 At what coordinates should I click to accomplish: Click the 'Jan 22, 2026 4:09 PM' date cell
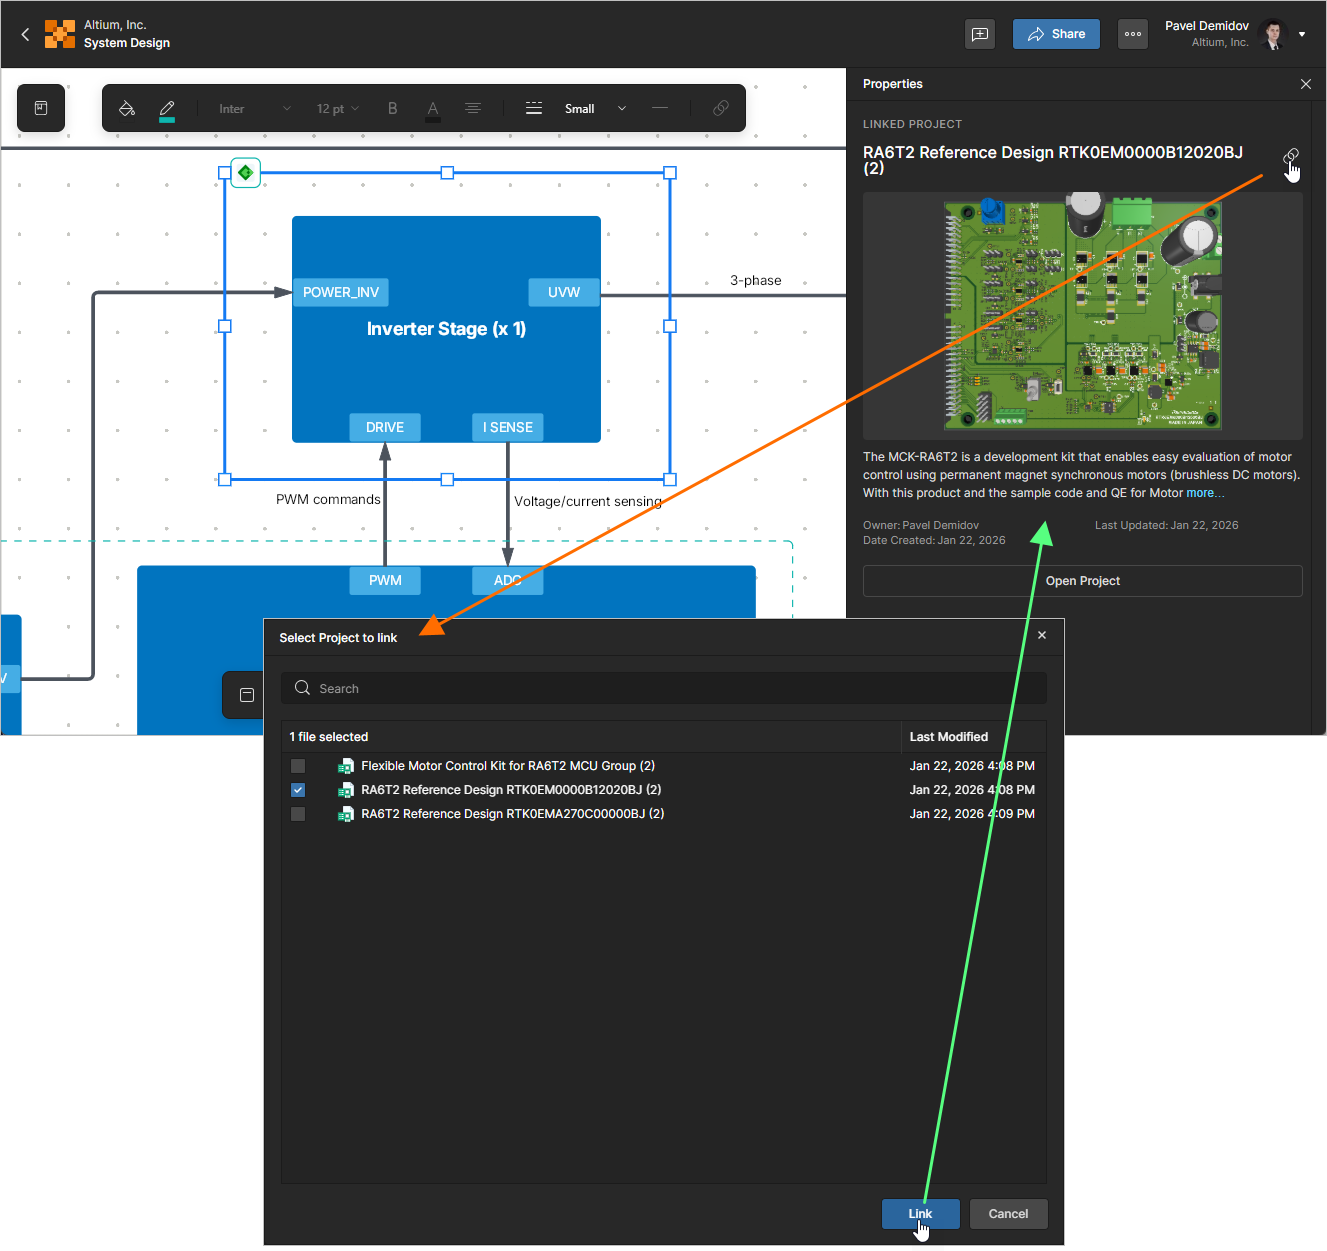click(x=972, y=814)
